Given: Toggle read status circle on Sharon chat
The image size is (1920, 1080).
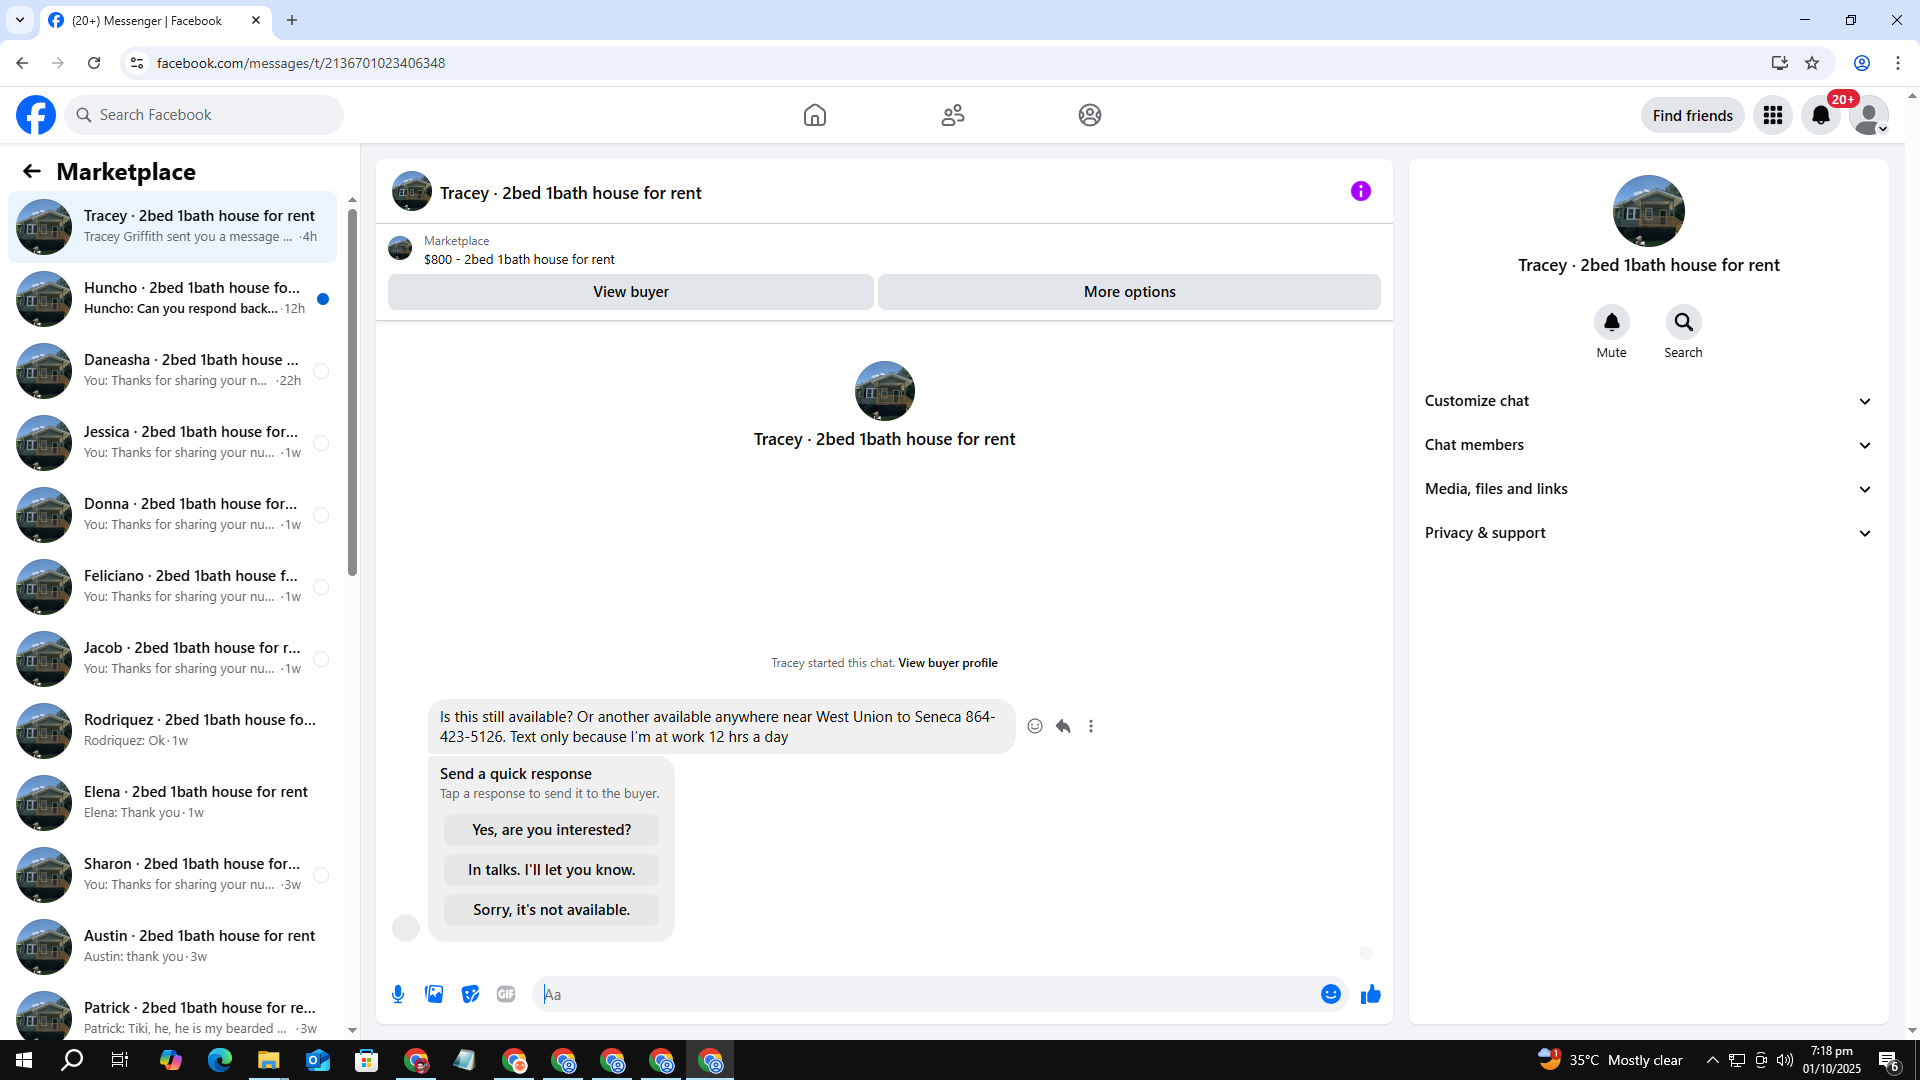Looking at the screenshot, I should tap(321, 875).
